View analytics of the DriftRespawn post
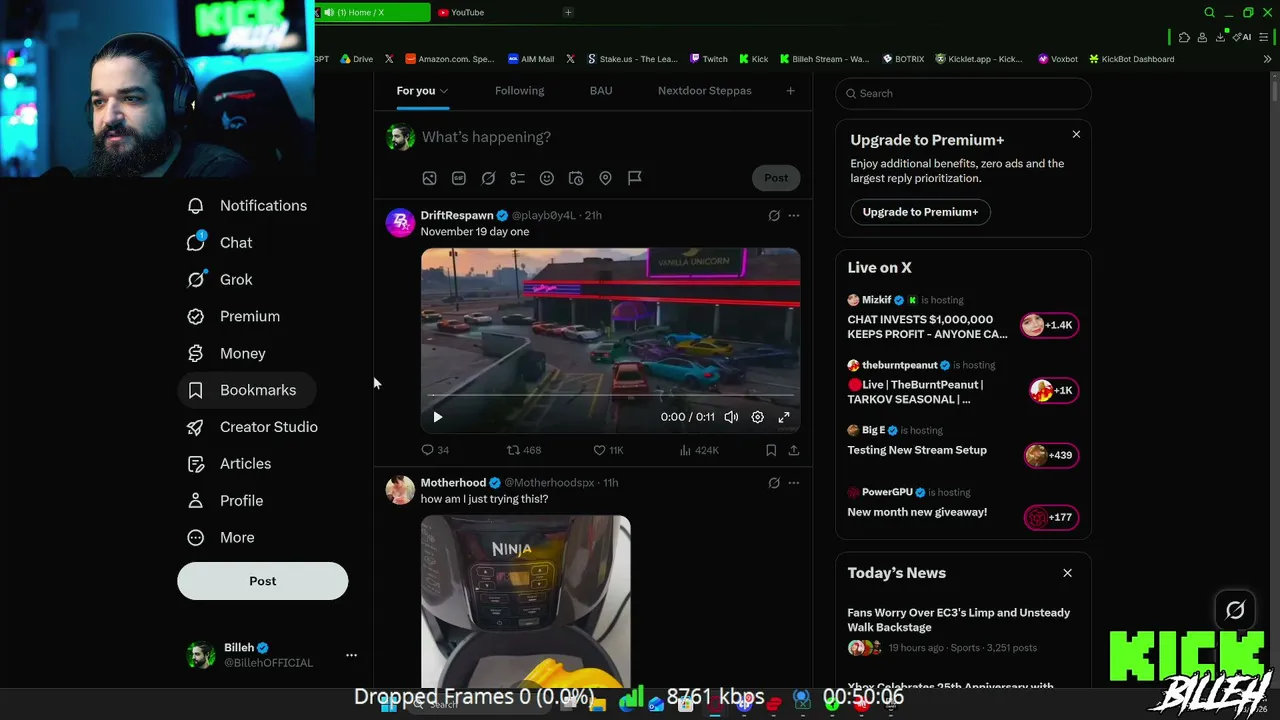The width and height of the screenshot is (1280, 720). (699, 450)
